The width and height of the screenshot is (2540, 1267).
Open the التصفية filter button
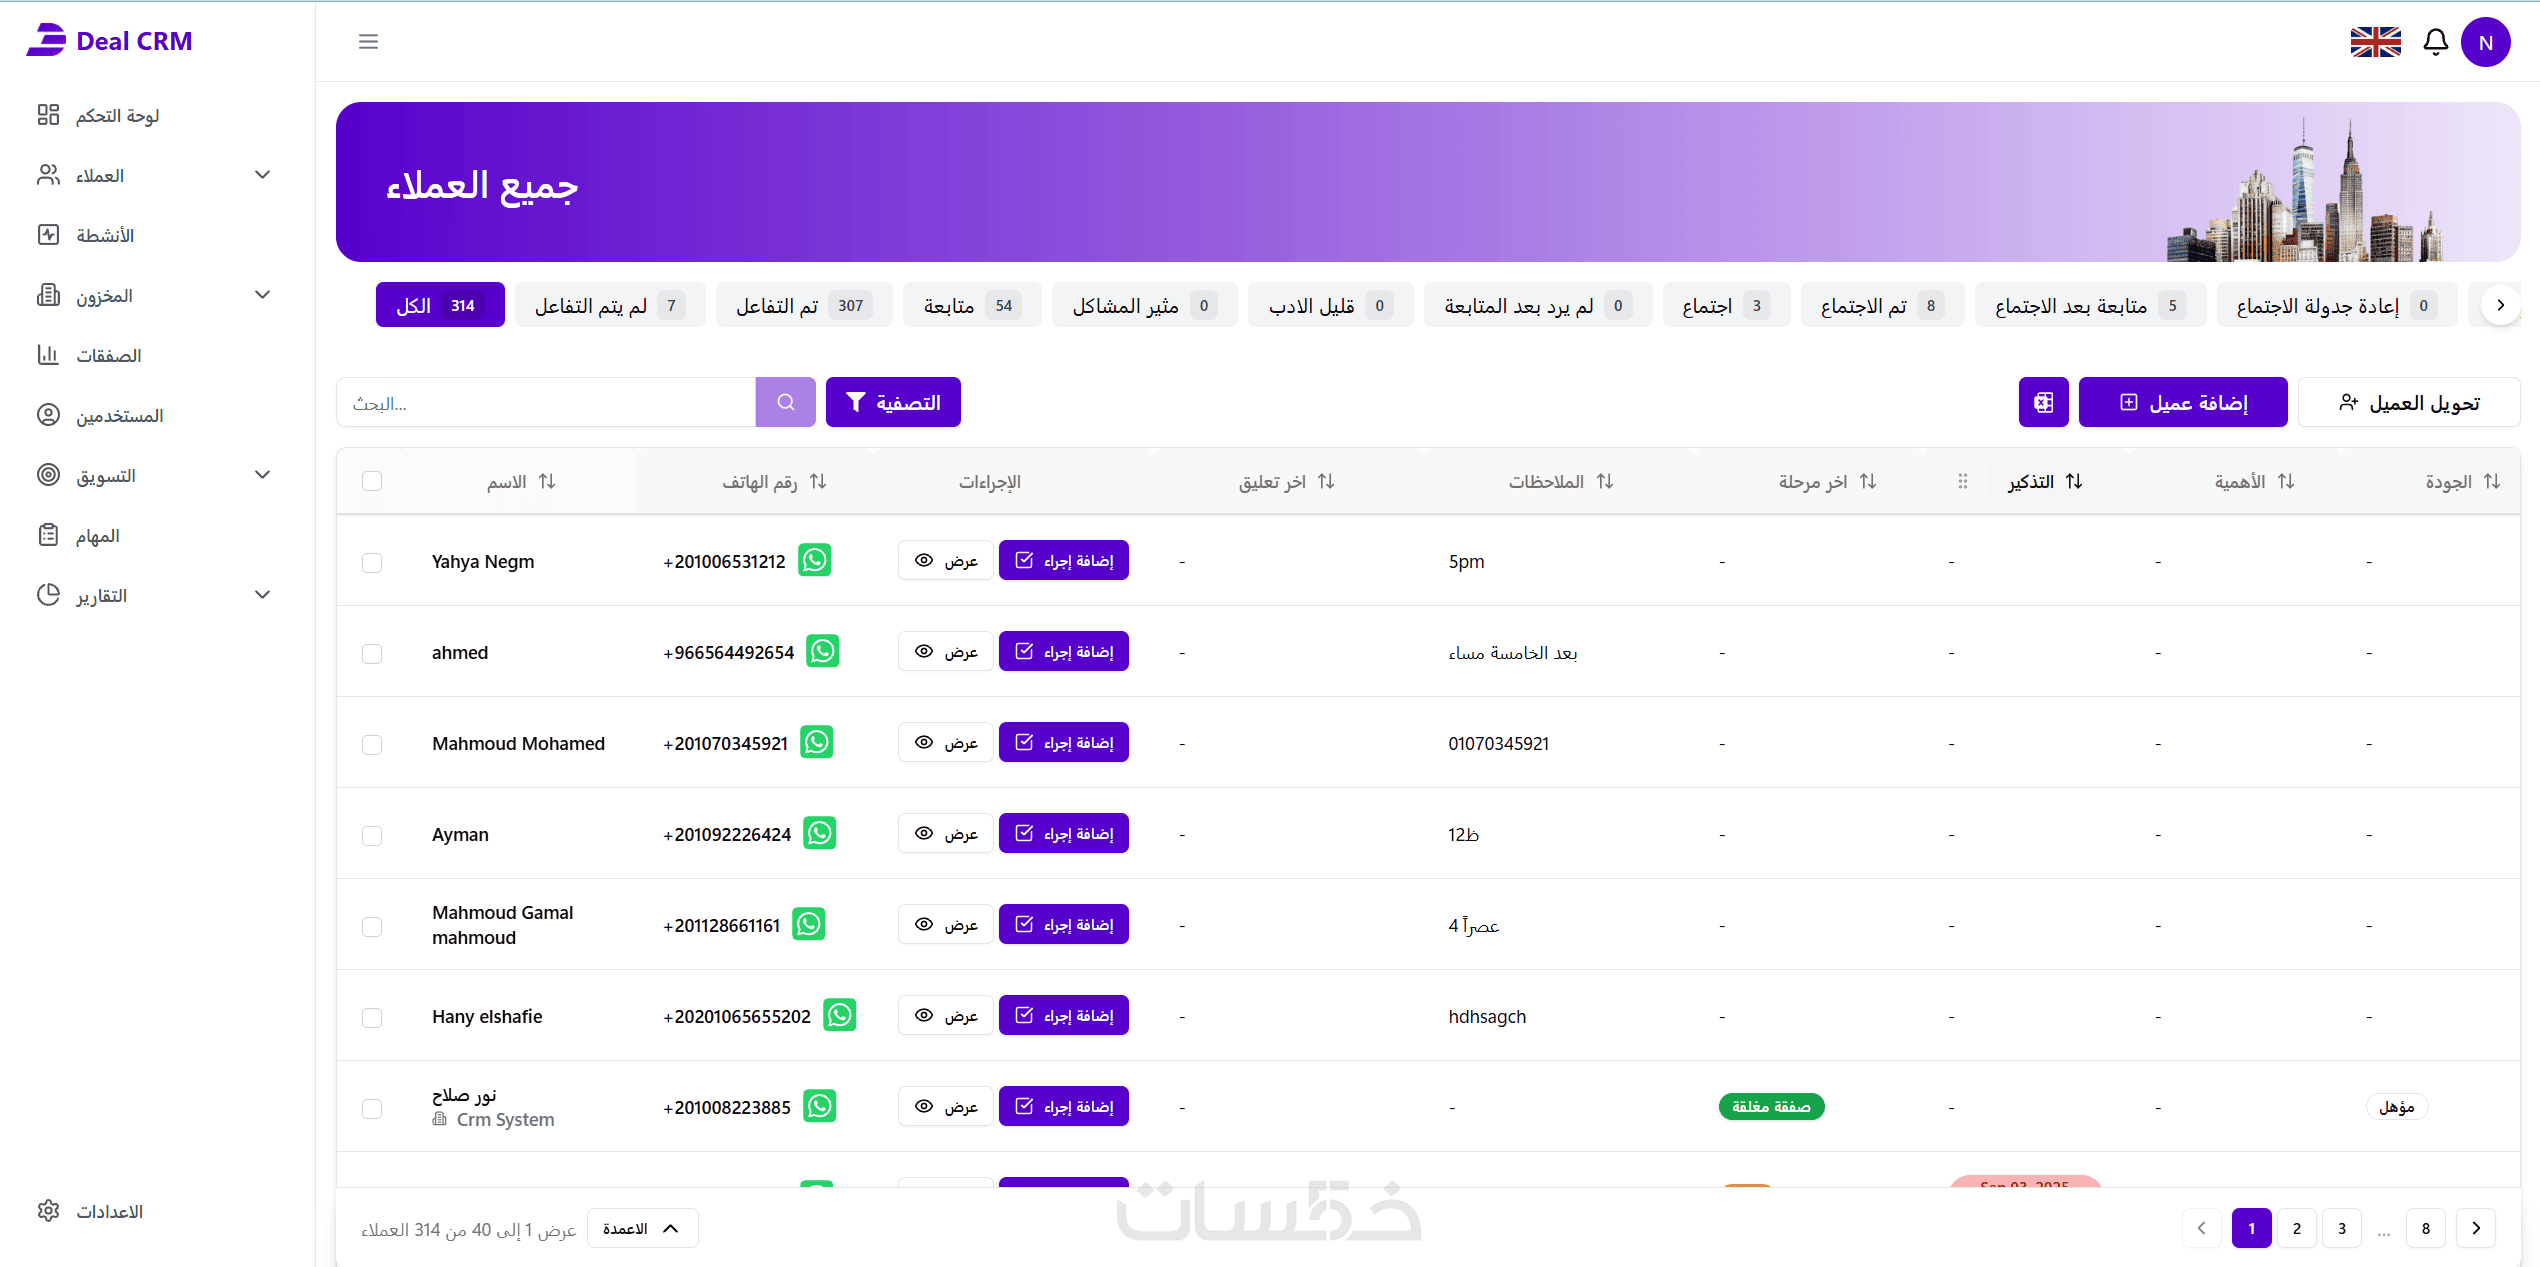[x=893, y=402]
